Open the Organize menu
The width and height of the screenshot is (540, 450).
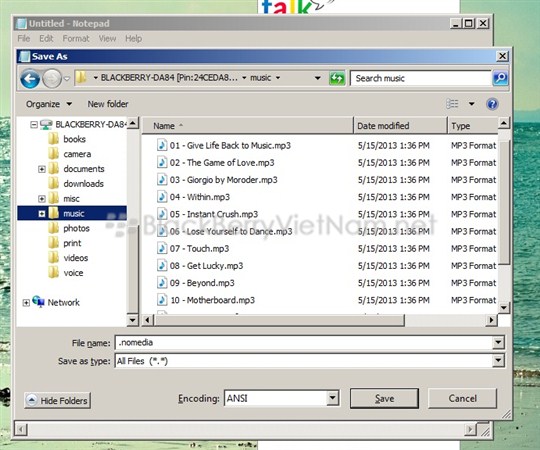(49, 104)
